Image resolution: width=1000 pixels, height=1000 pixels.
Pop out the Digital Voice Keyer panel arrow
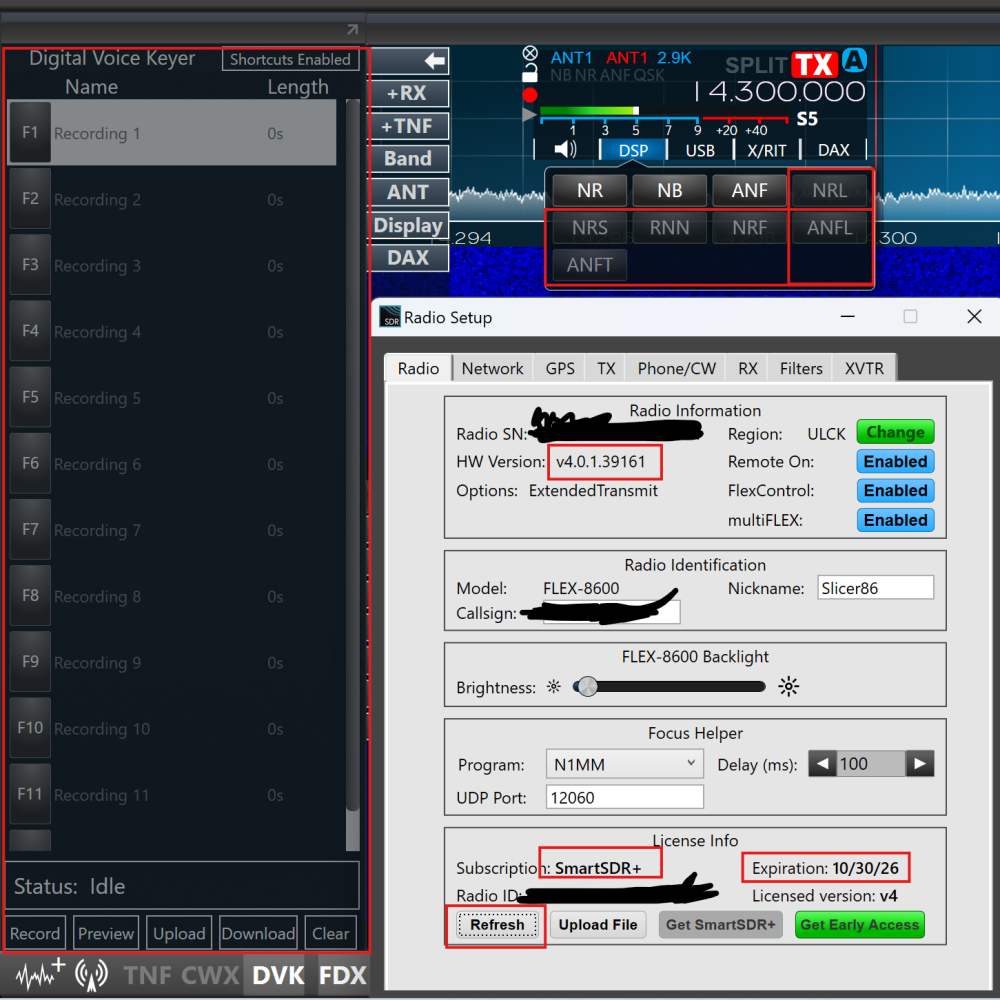coord(353,29)
